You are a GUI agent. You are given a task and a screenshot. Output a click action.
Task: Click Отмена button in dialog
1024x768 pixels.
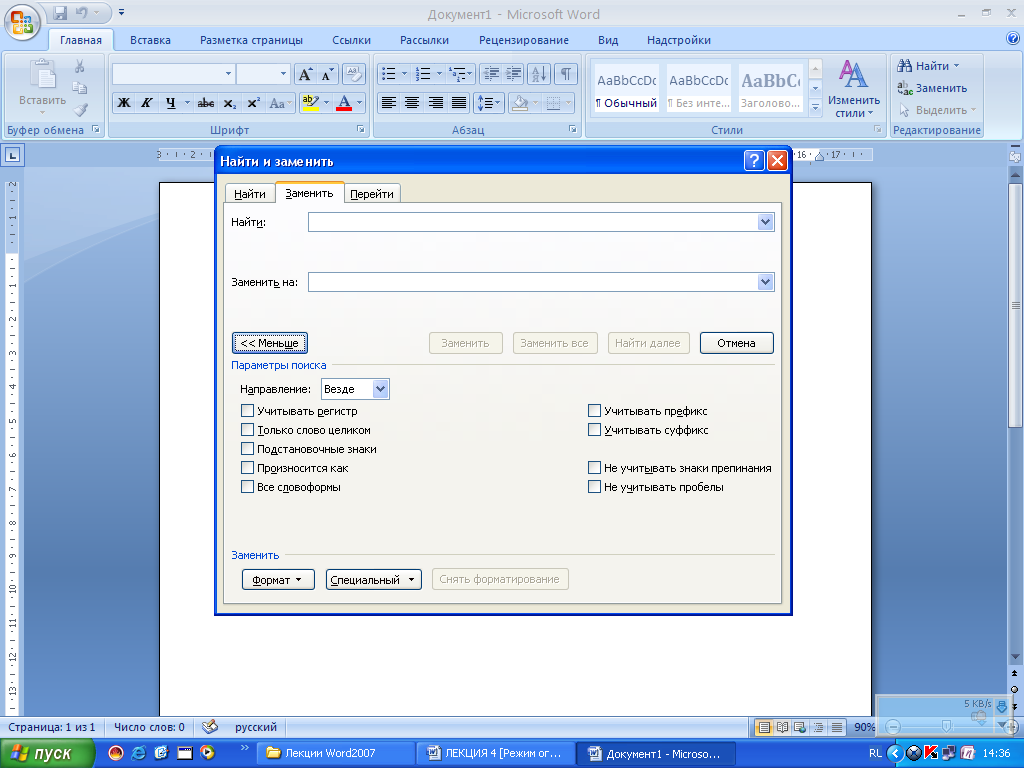(x=737, y=343)
